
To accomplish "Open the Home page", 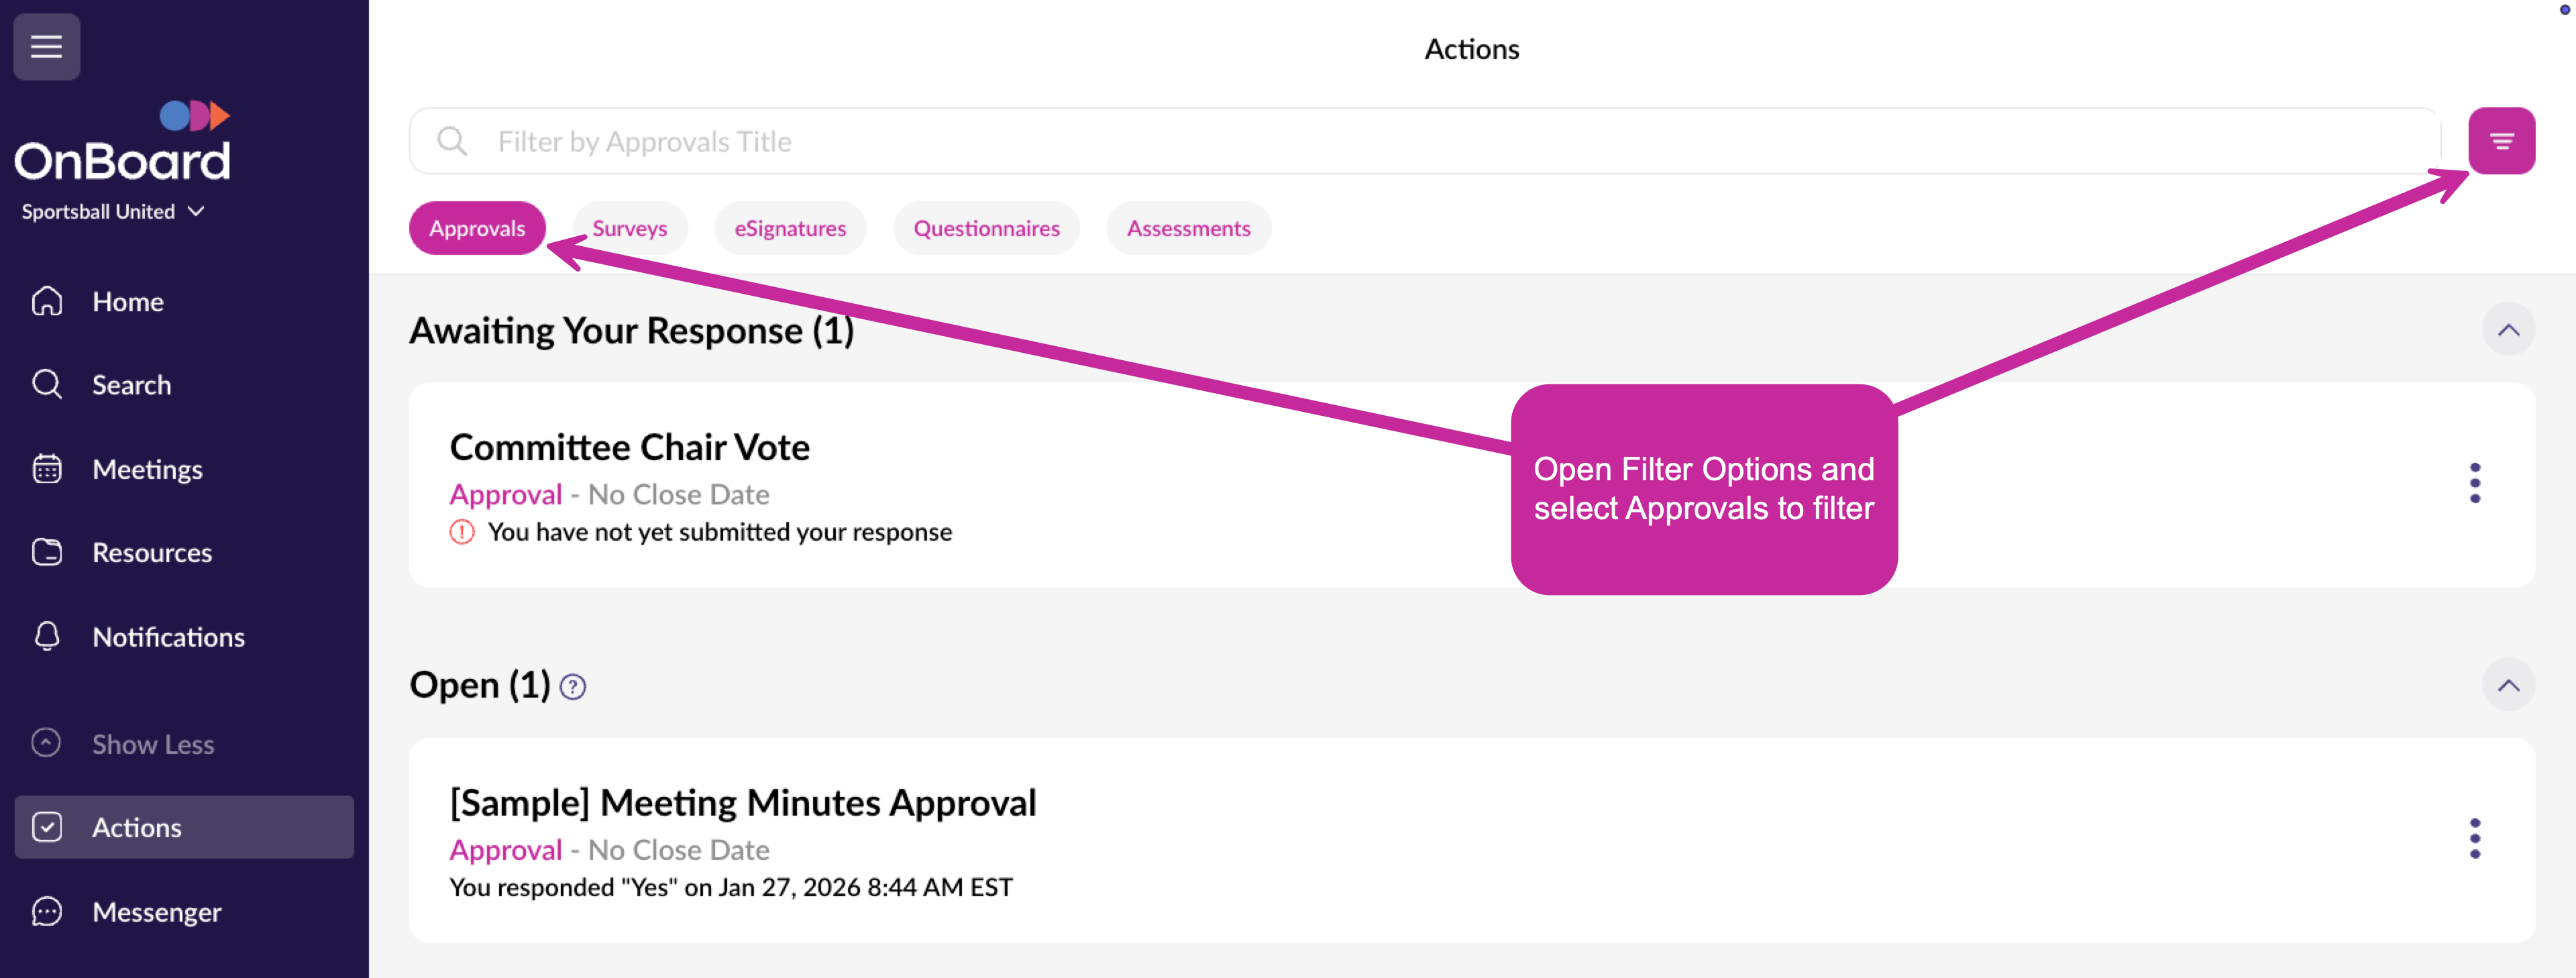I will [x=127, y=301].
